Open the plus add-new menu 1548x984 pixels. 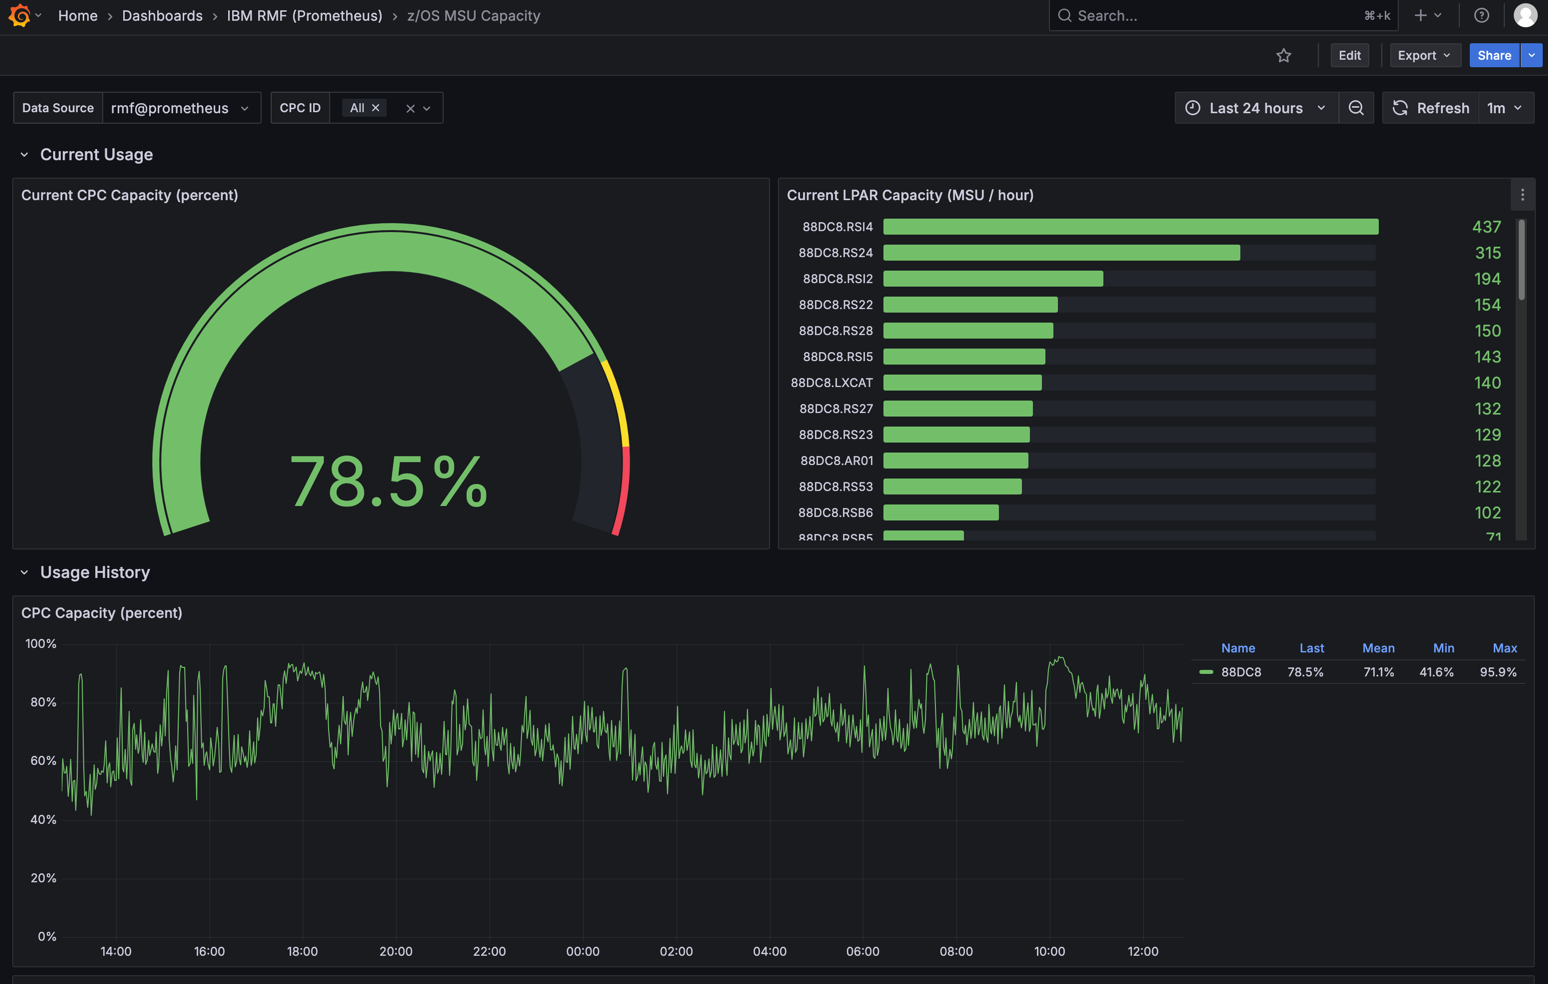coord(1428,16)
